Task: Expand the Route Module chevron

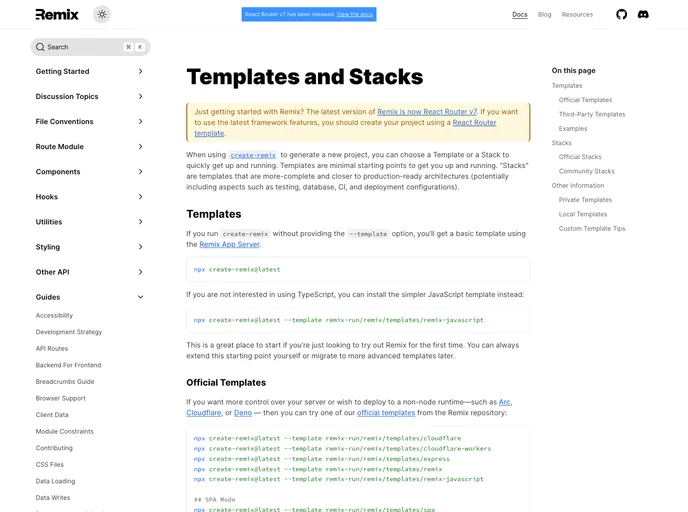Action: click(140, 146)
